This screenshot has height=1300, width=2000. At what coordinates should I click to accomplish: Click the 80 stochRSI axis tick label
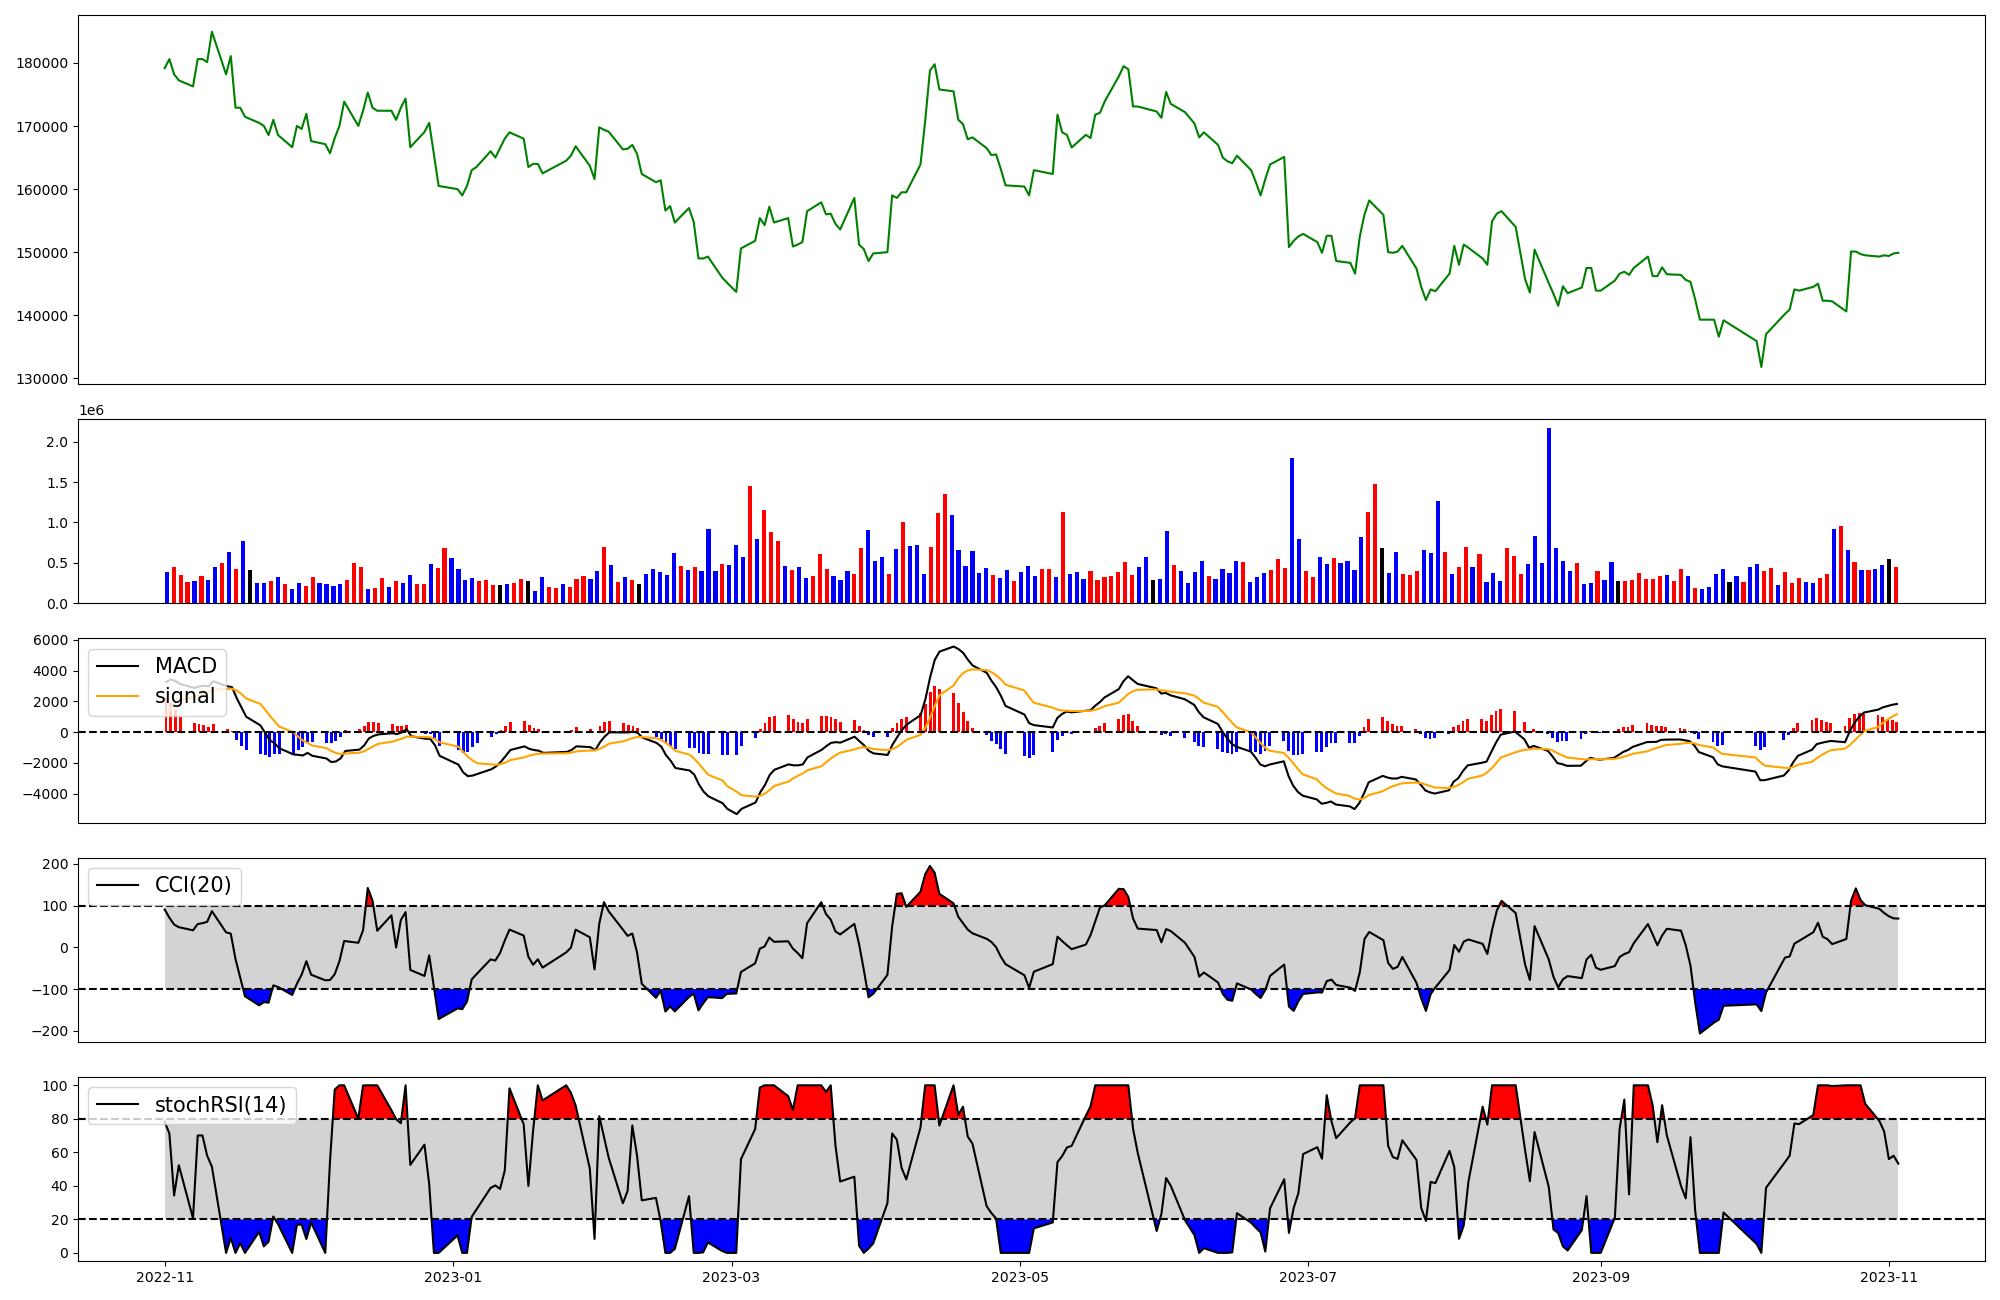pos(60,1120)
